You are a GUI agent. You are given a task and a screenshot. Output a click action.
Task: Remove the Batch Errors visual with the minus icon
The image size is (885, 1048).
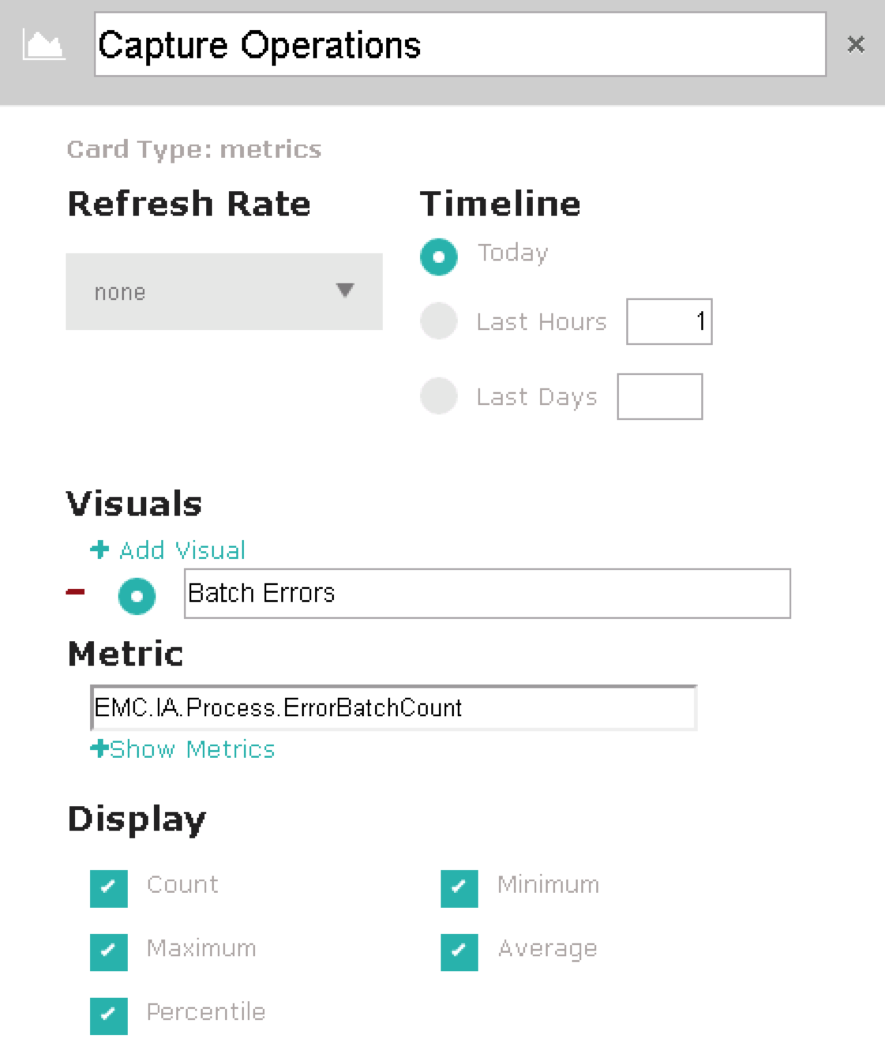tap(76, 592)
